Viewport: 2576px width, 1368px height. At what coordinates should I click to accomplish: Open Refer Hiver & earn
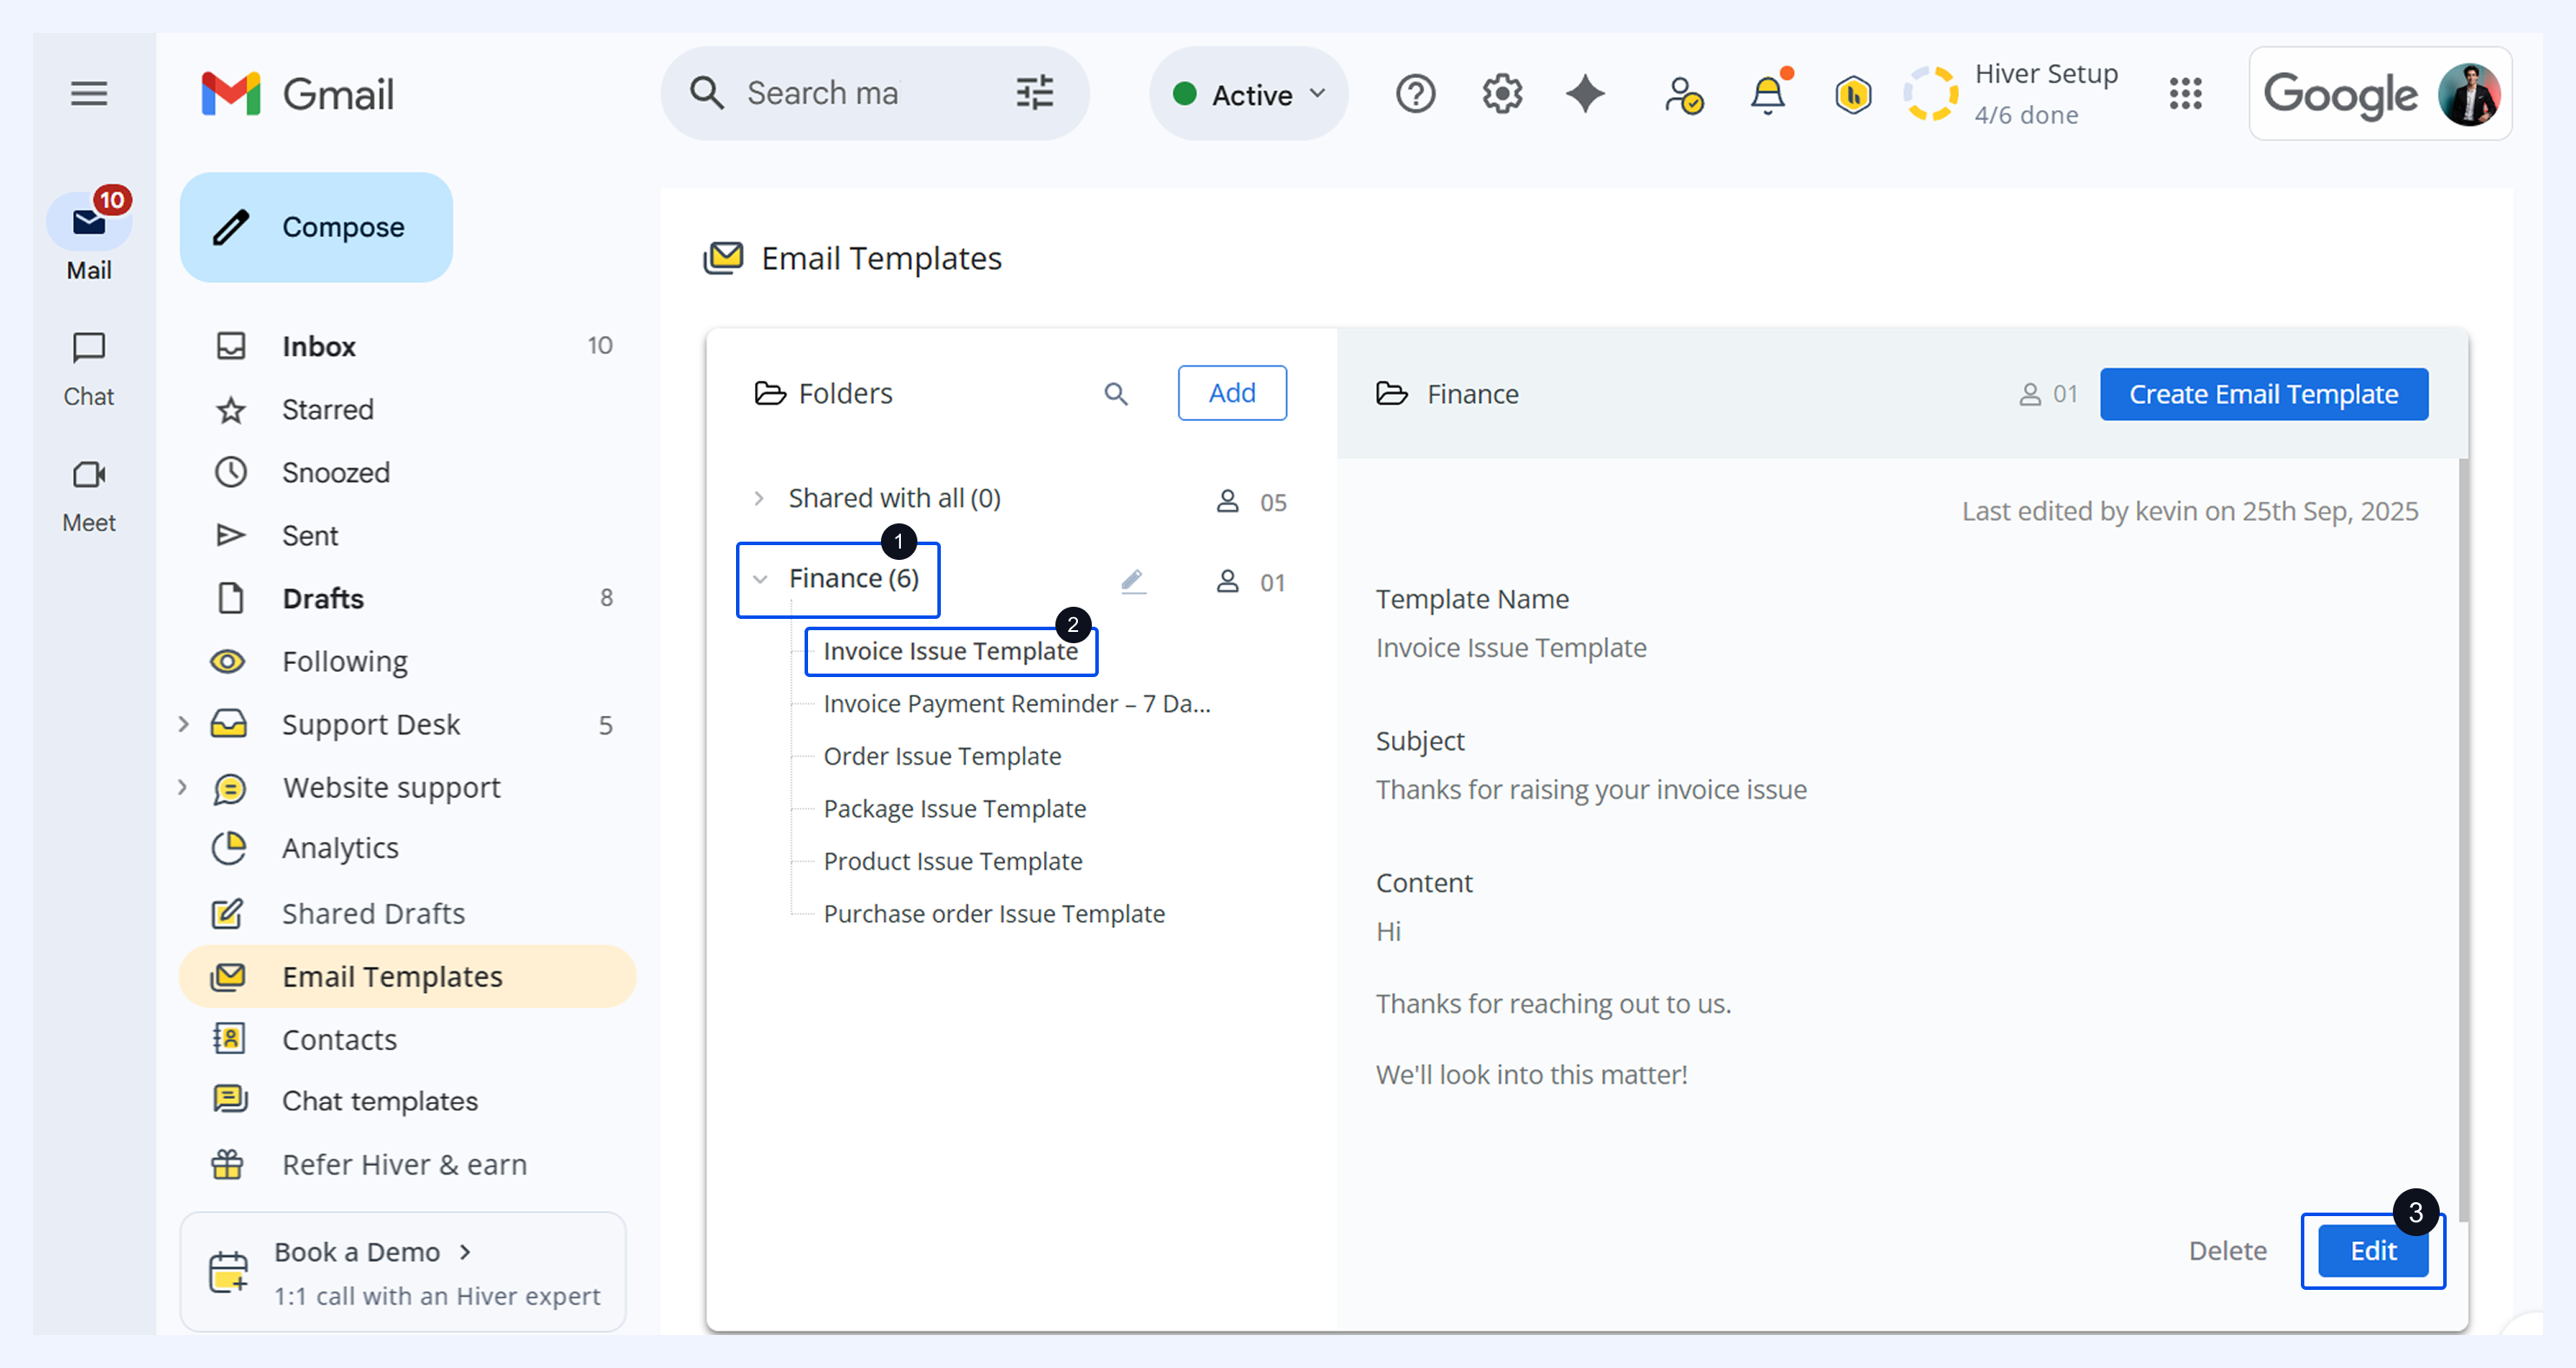click(x=408, y=1164)
